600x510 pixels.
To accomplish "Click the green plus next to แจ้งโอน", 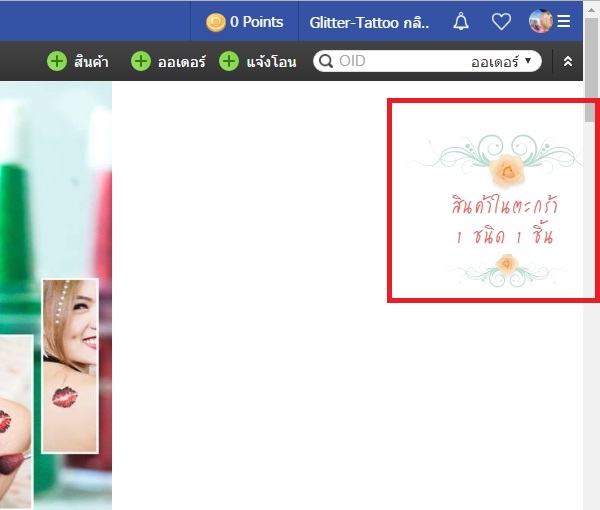I will 229,61.
